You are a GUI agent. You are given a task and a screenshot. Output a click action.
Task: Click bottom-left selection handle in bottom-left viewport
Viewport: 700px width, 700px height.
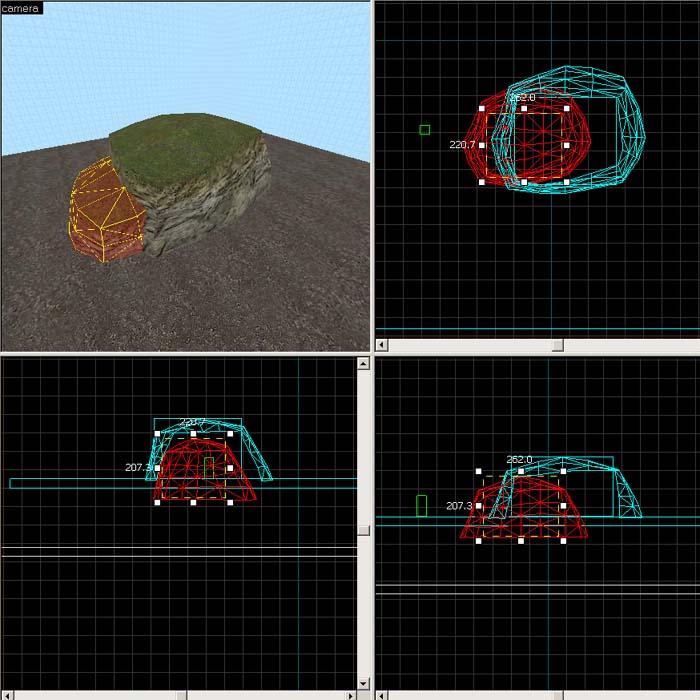[157, 502]
